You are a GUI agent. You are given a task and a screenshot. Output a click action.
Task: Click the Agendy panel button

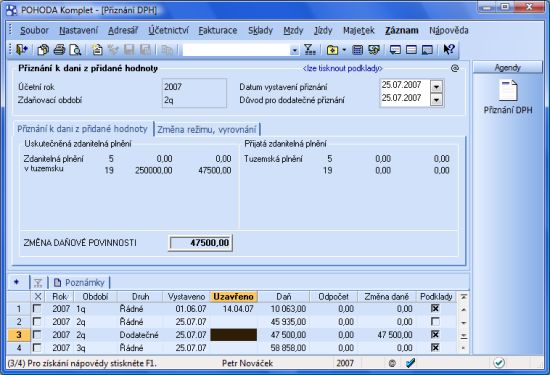click(508, 67)
